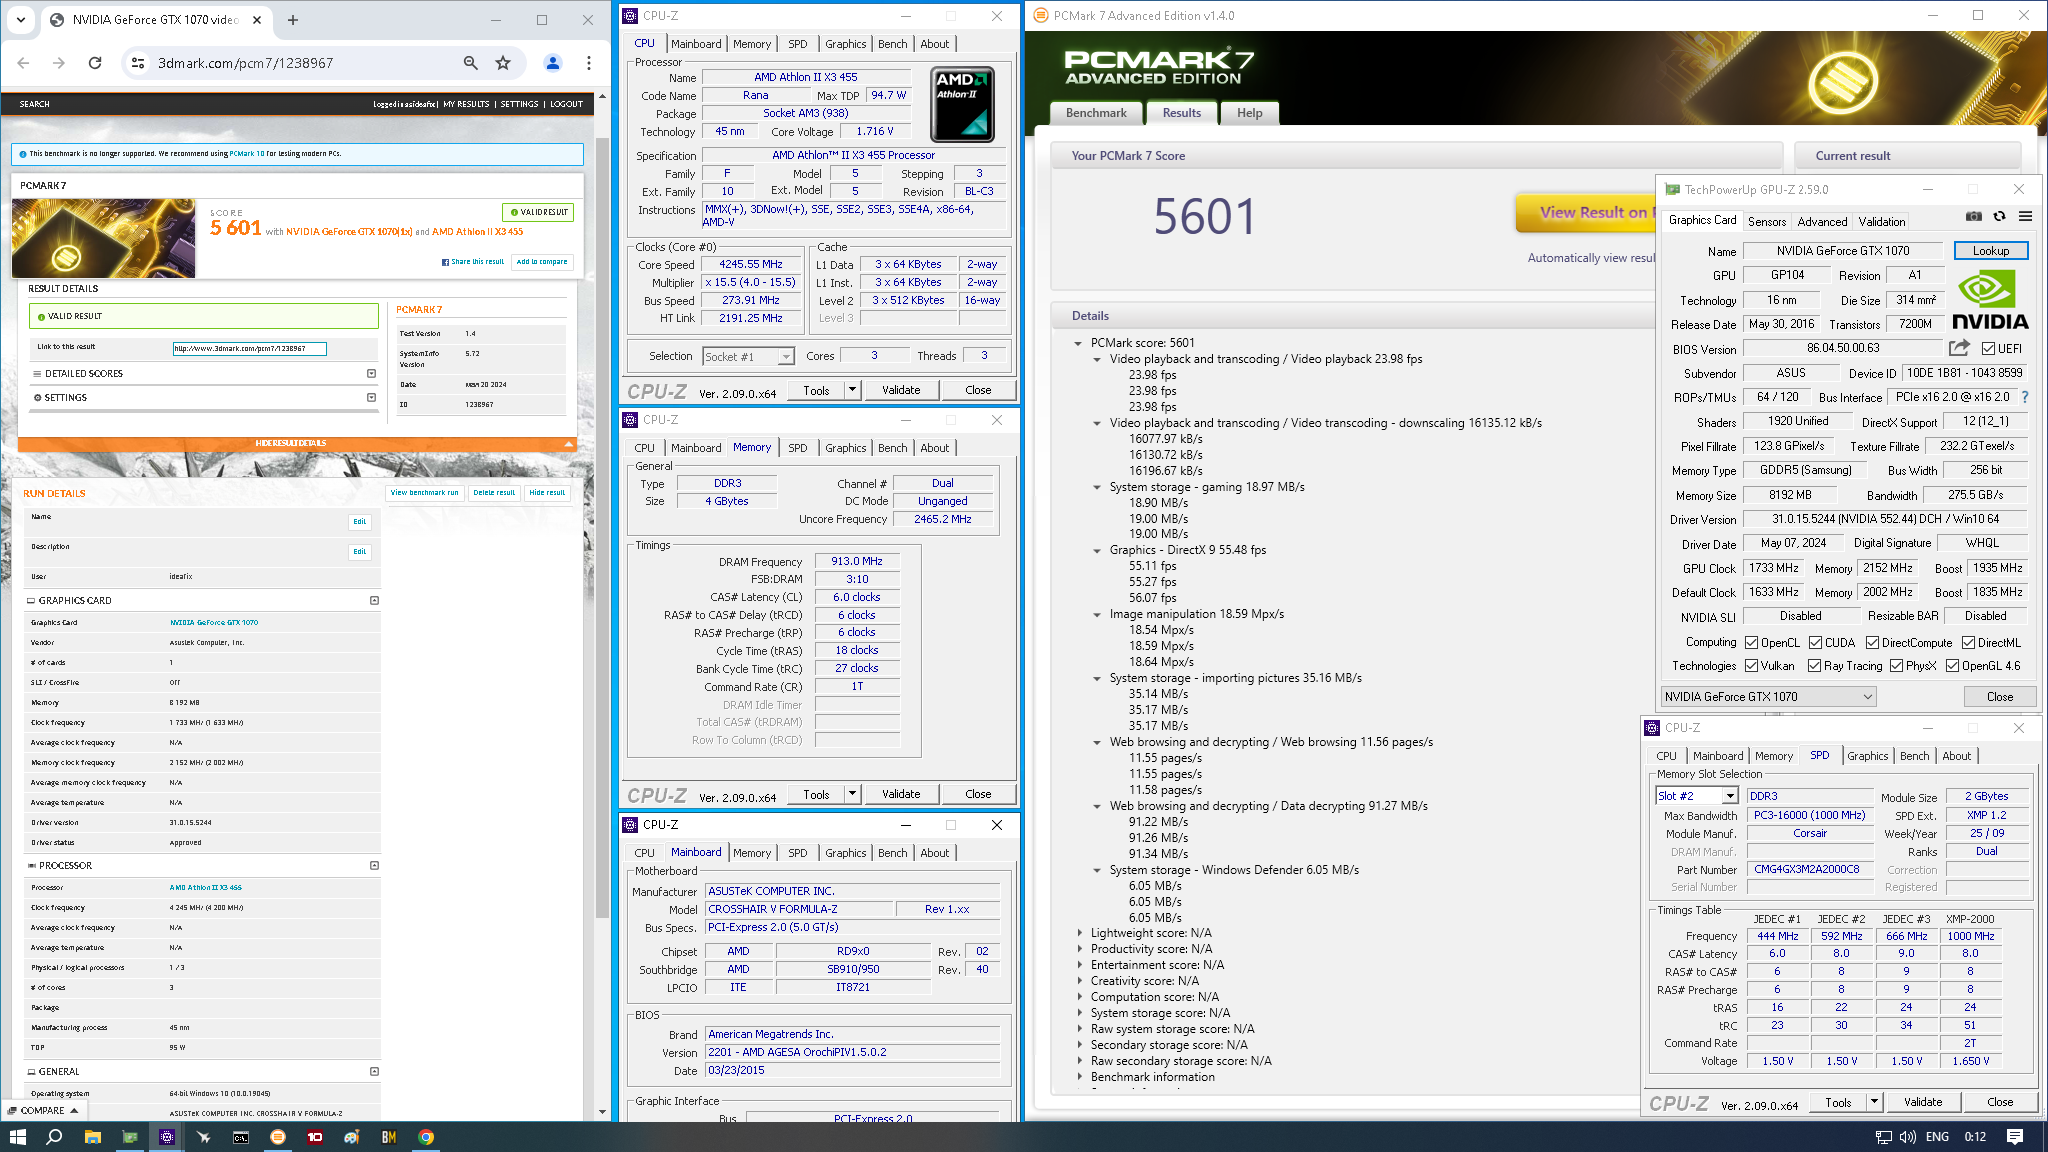
Task: Expand the Lightweight score tree node
Action: click(1079, 933)
